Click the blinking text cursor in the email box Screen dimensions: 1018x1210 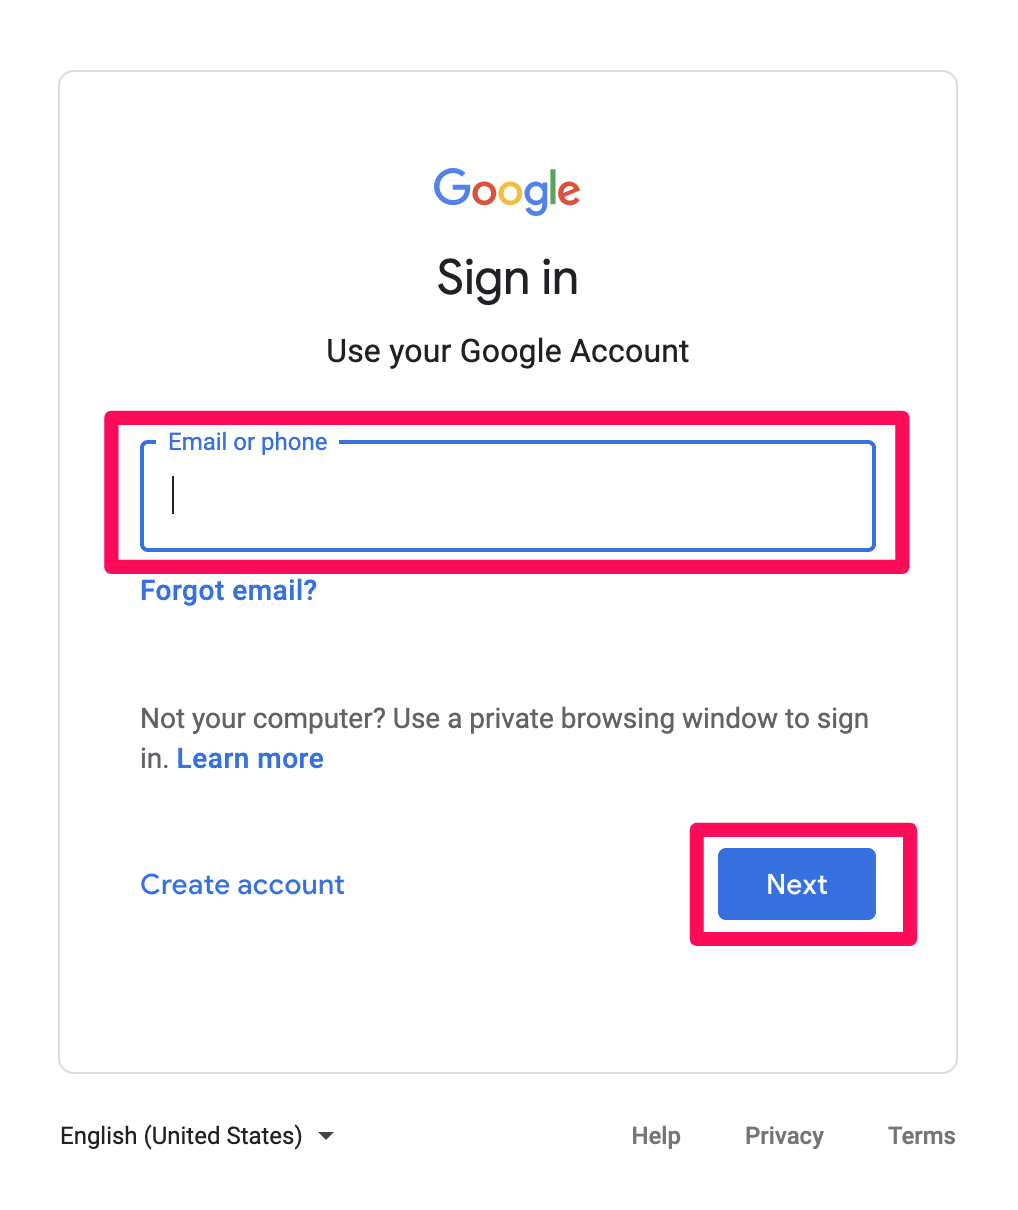[x=173, y=495]
